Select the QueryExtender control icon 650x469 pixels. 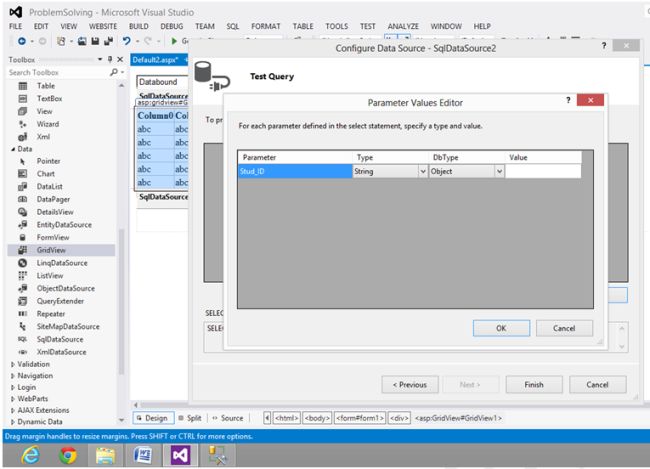[x=23, y=301]
